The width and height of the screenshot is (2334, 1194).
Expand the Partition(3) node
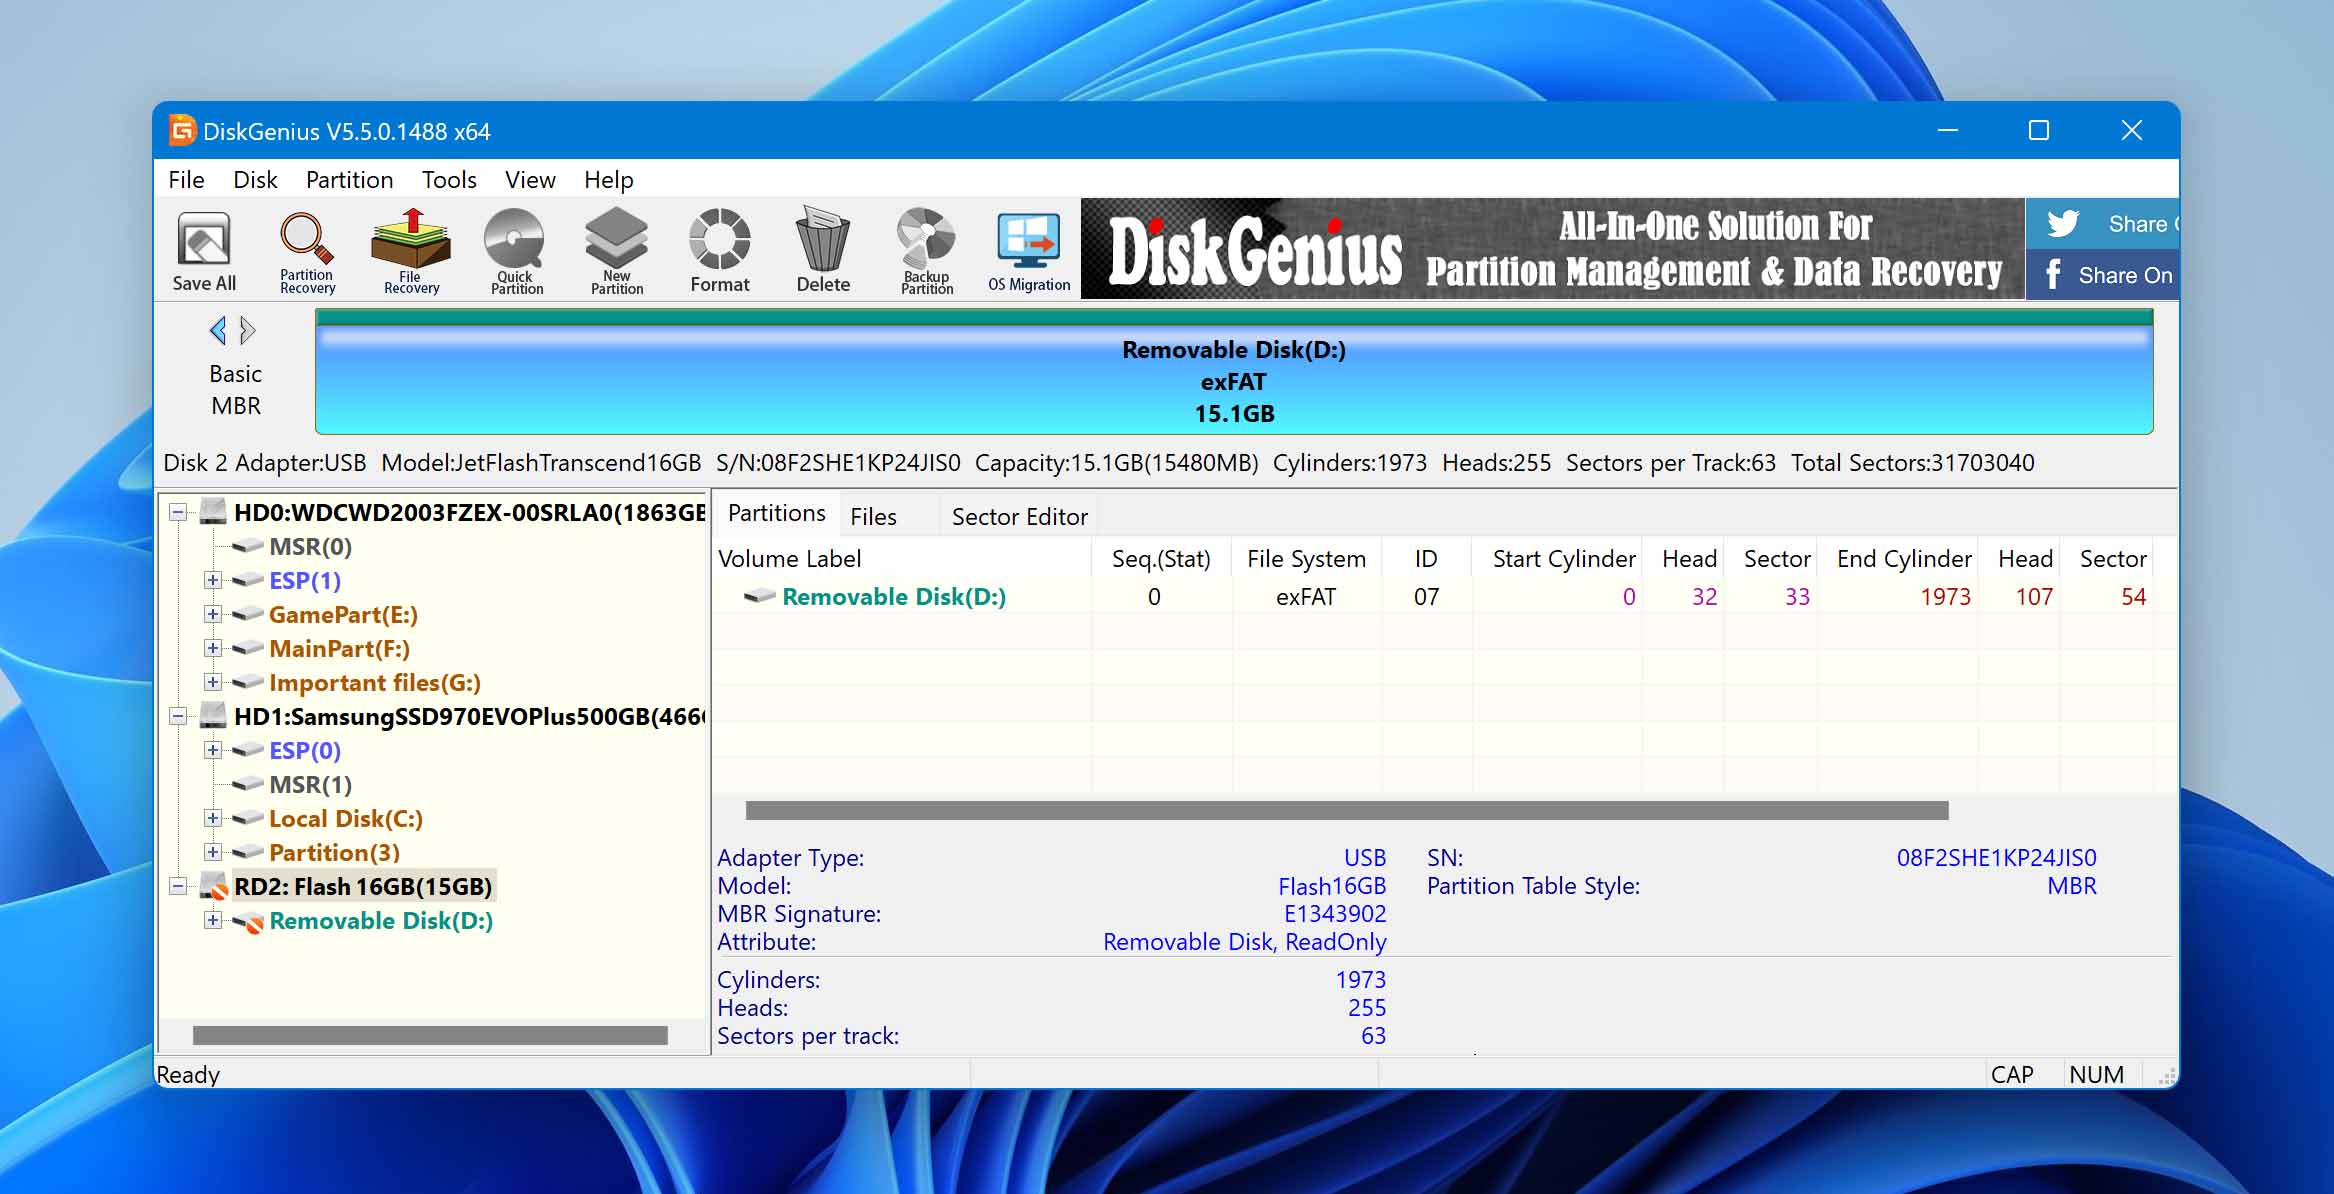(x=212, y=852)
